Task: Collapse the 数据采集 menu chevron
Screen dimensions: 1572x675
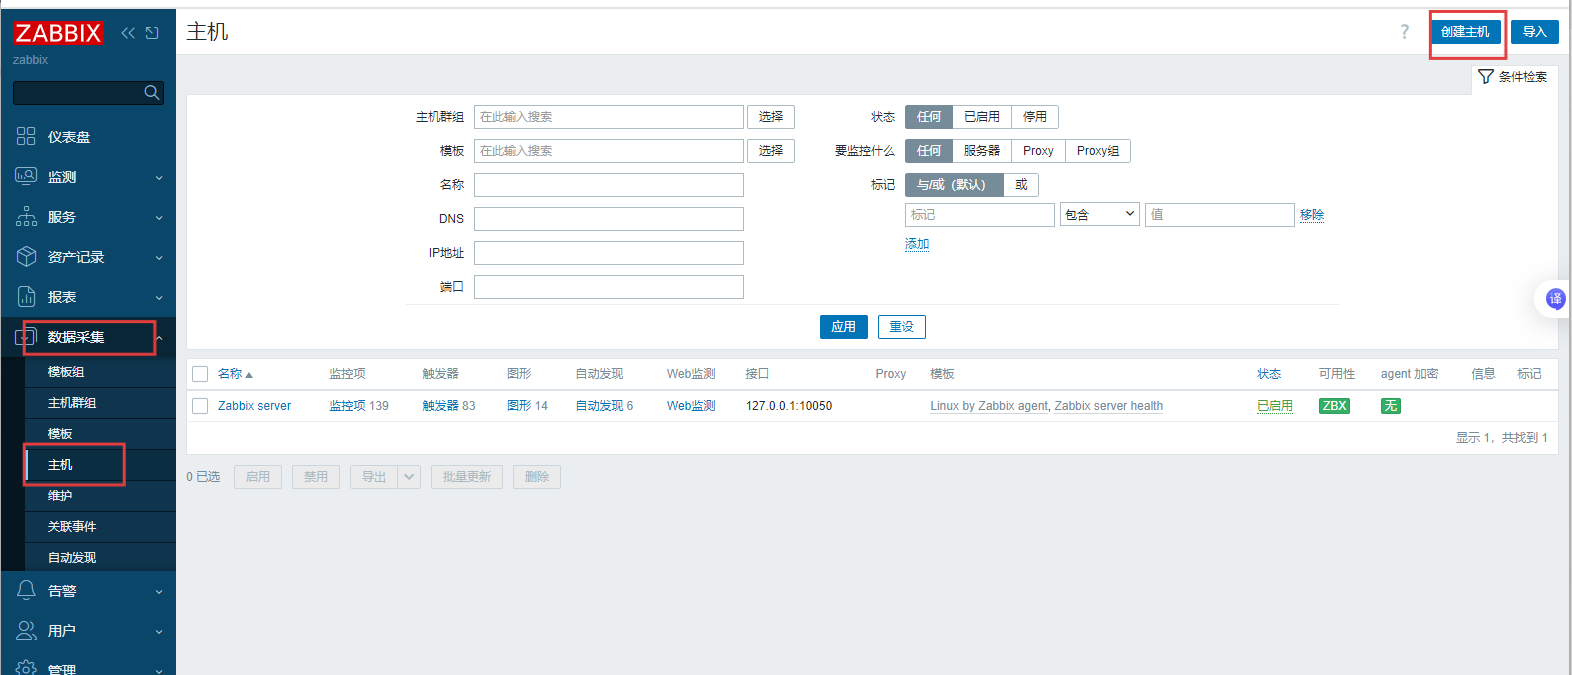Action: [x=159, y=338]
